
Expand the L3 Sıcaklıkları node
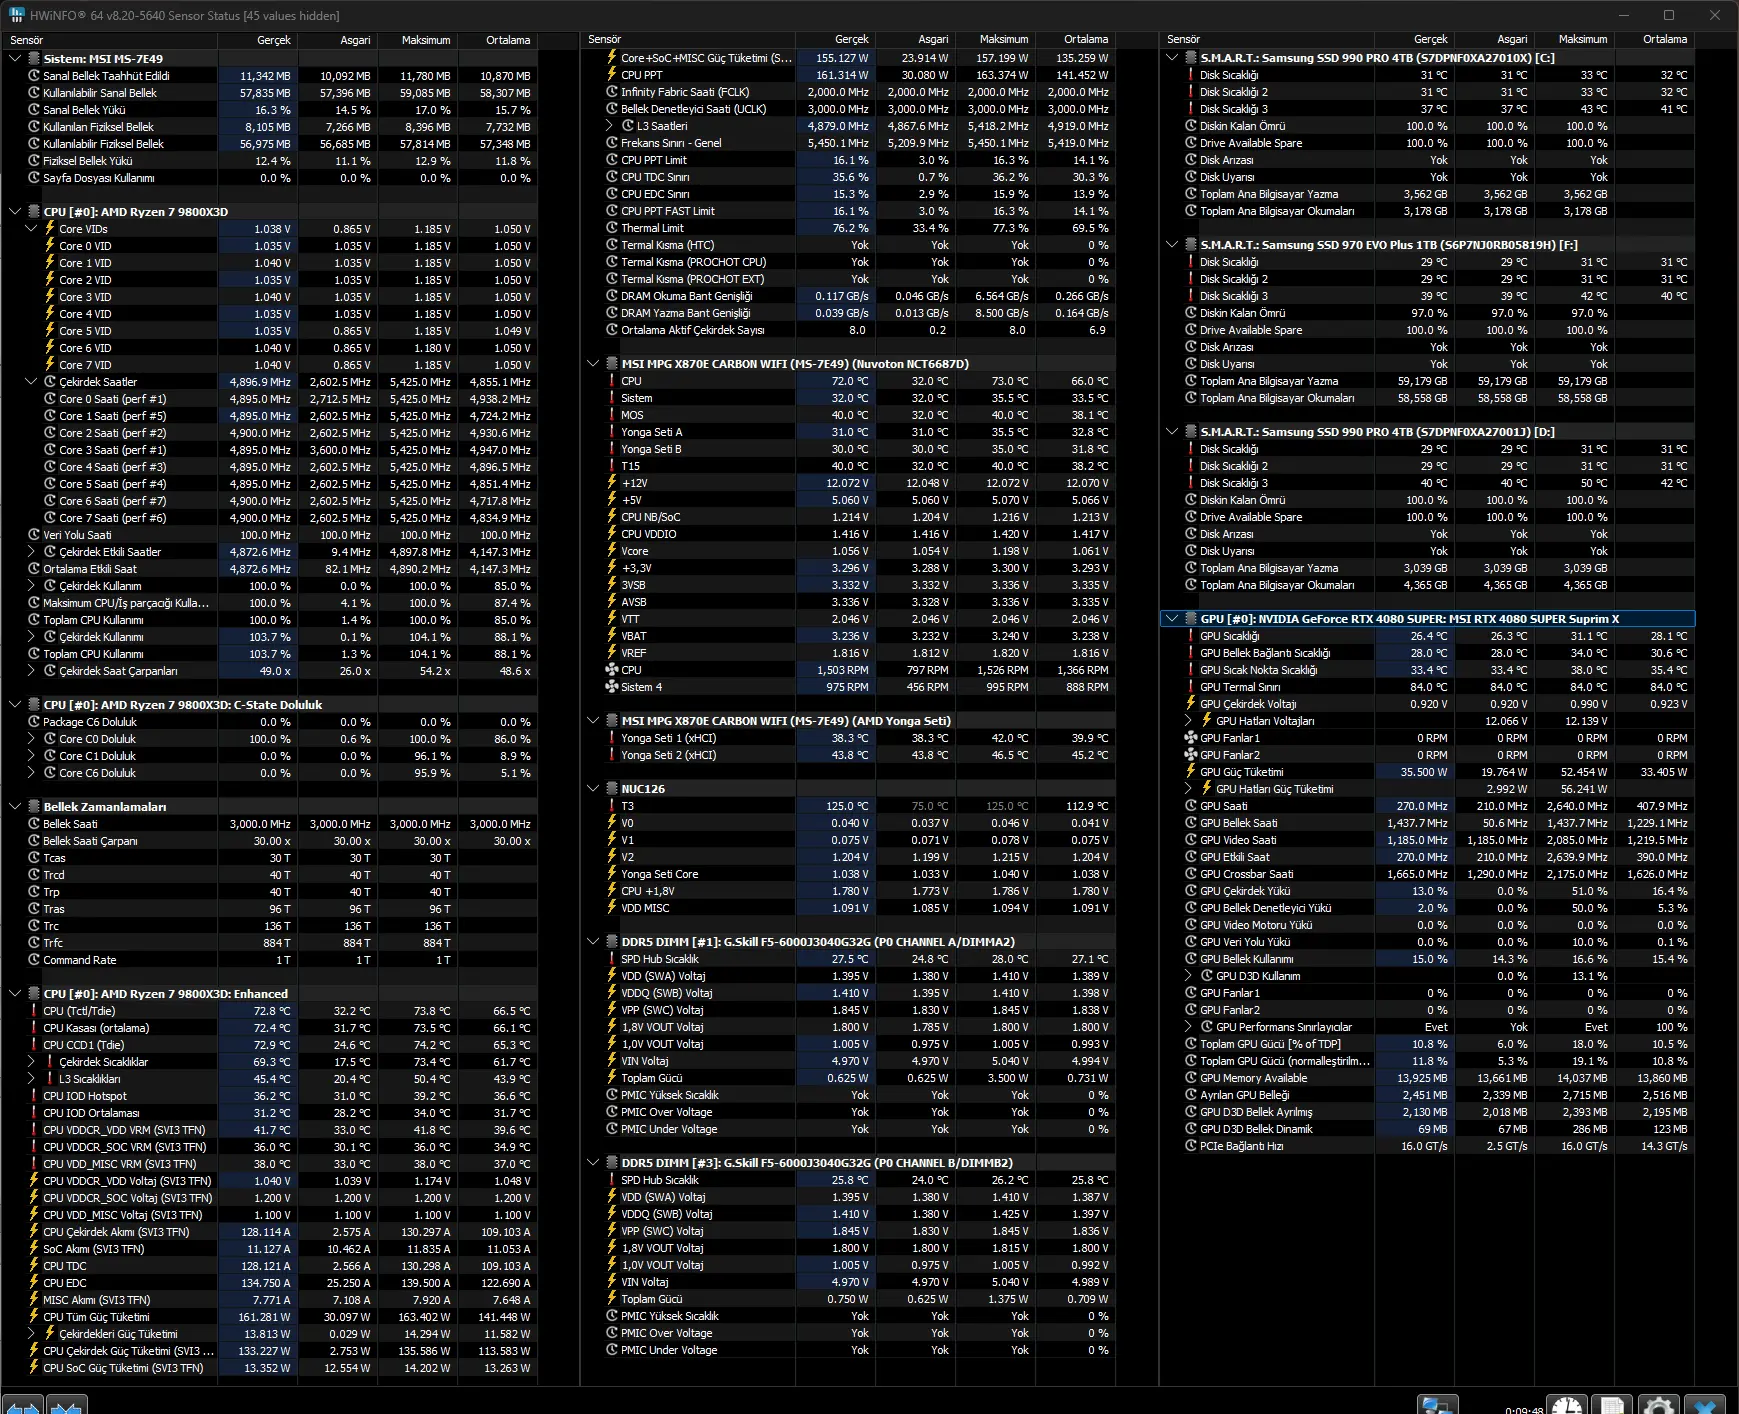[x=31, y=1079]
